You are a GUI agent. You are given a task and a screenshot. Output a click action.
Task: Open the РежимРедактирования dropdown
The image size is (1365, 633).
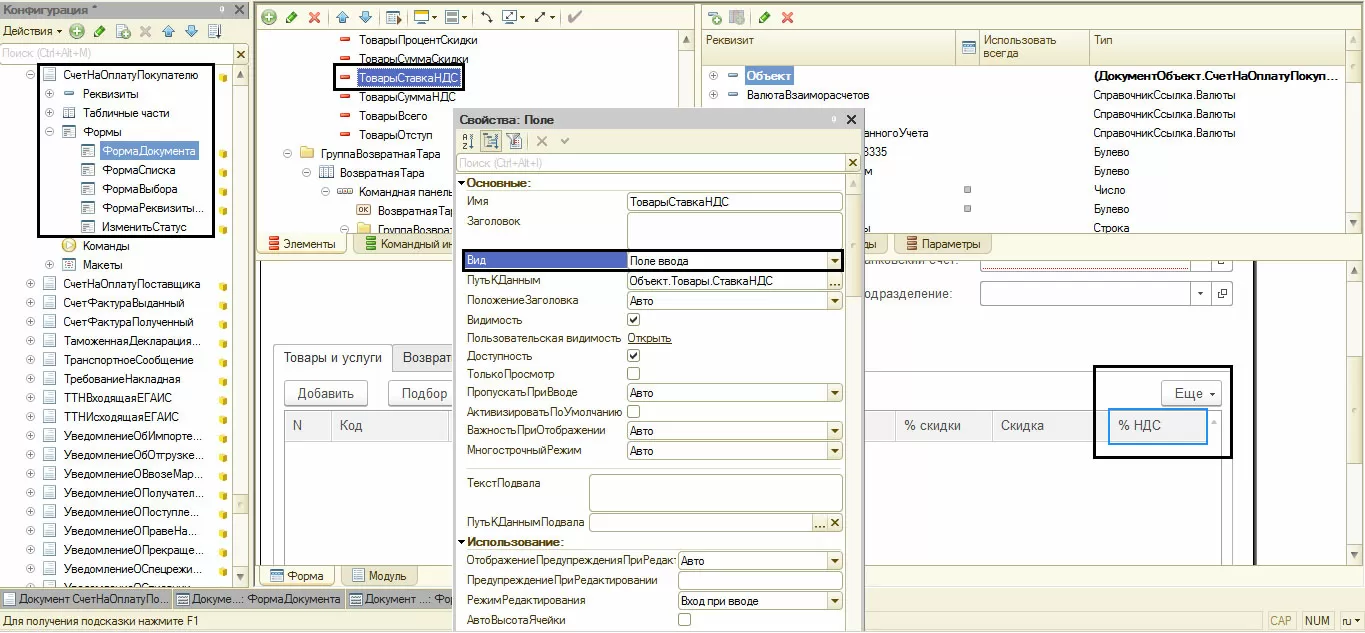(834, 601)
